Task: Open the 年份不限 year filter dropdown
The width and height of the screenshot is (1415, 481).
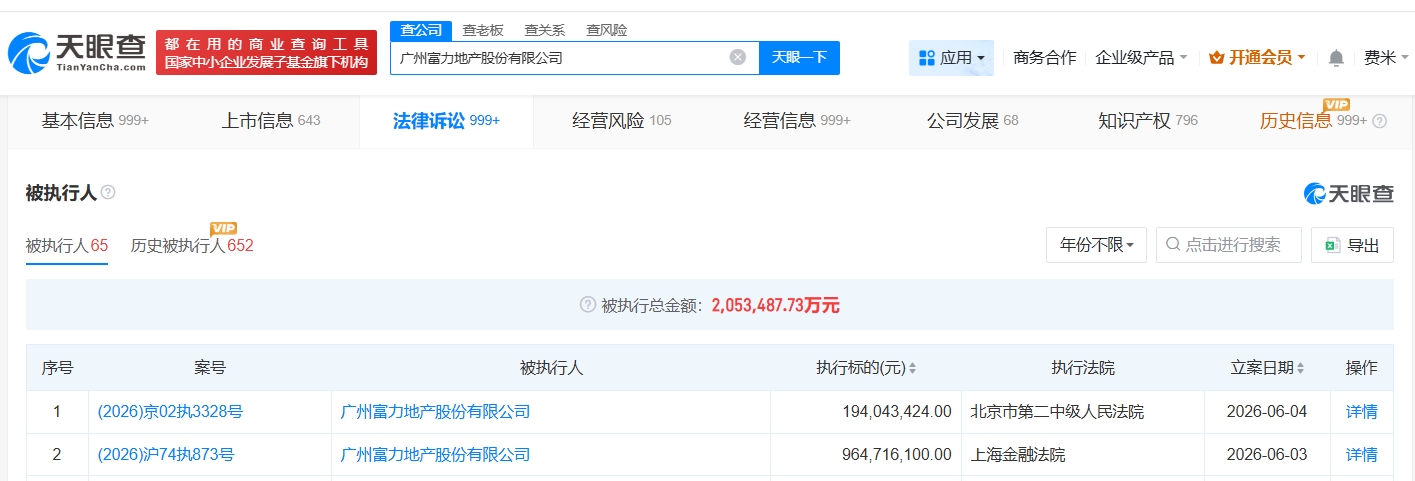Action: (1096, 245)
